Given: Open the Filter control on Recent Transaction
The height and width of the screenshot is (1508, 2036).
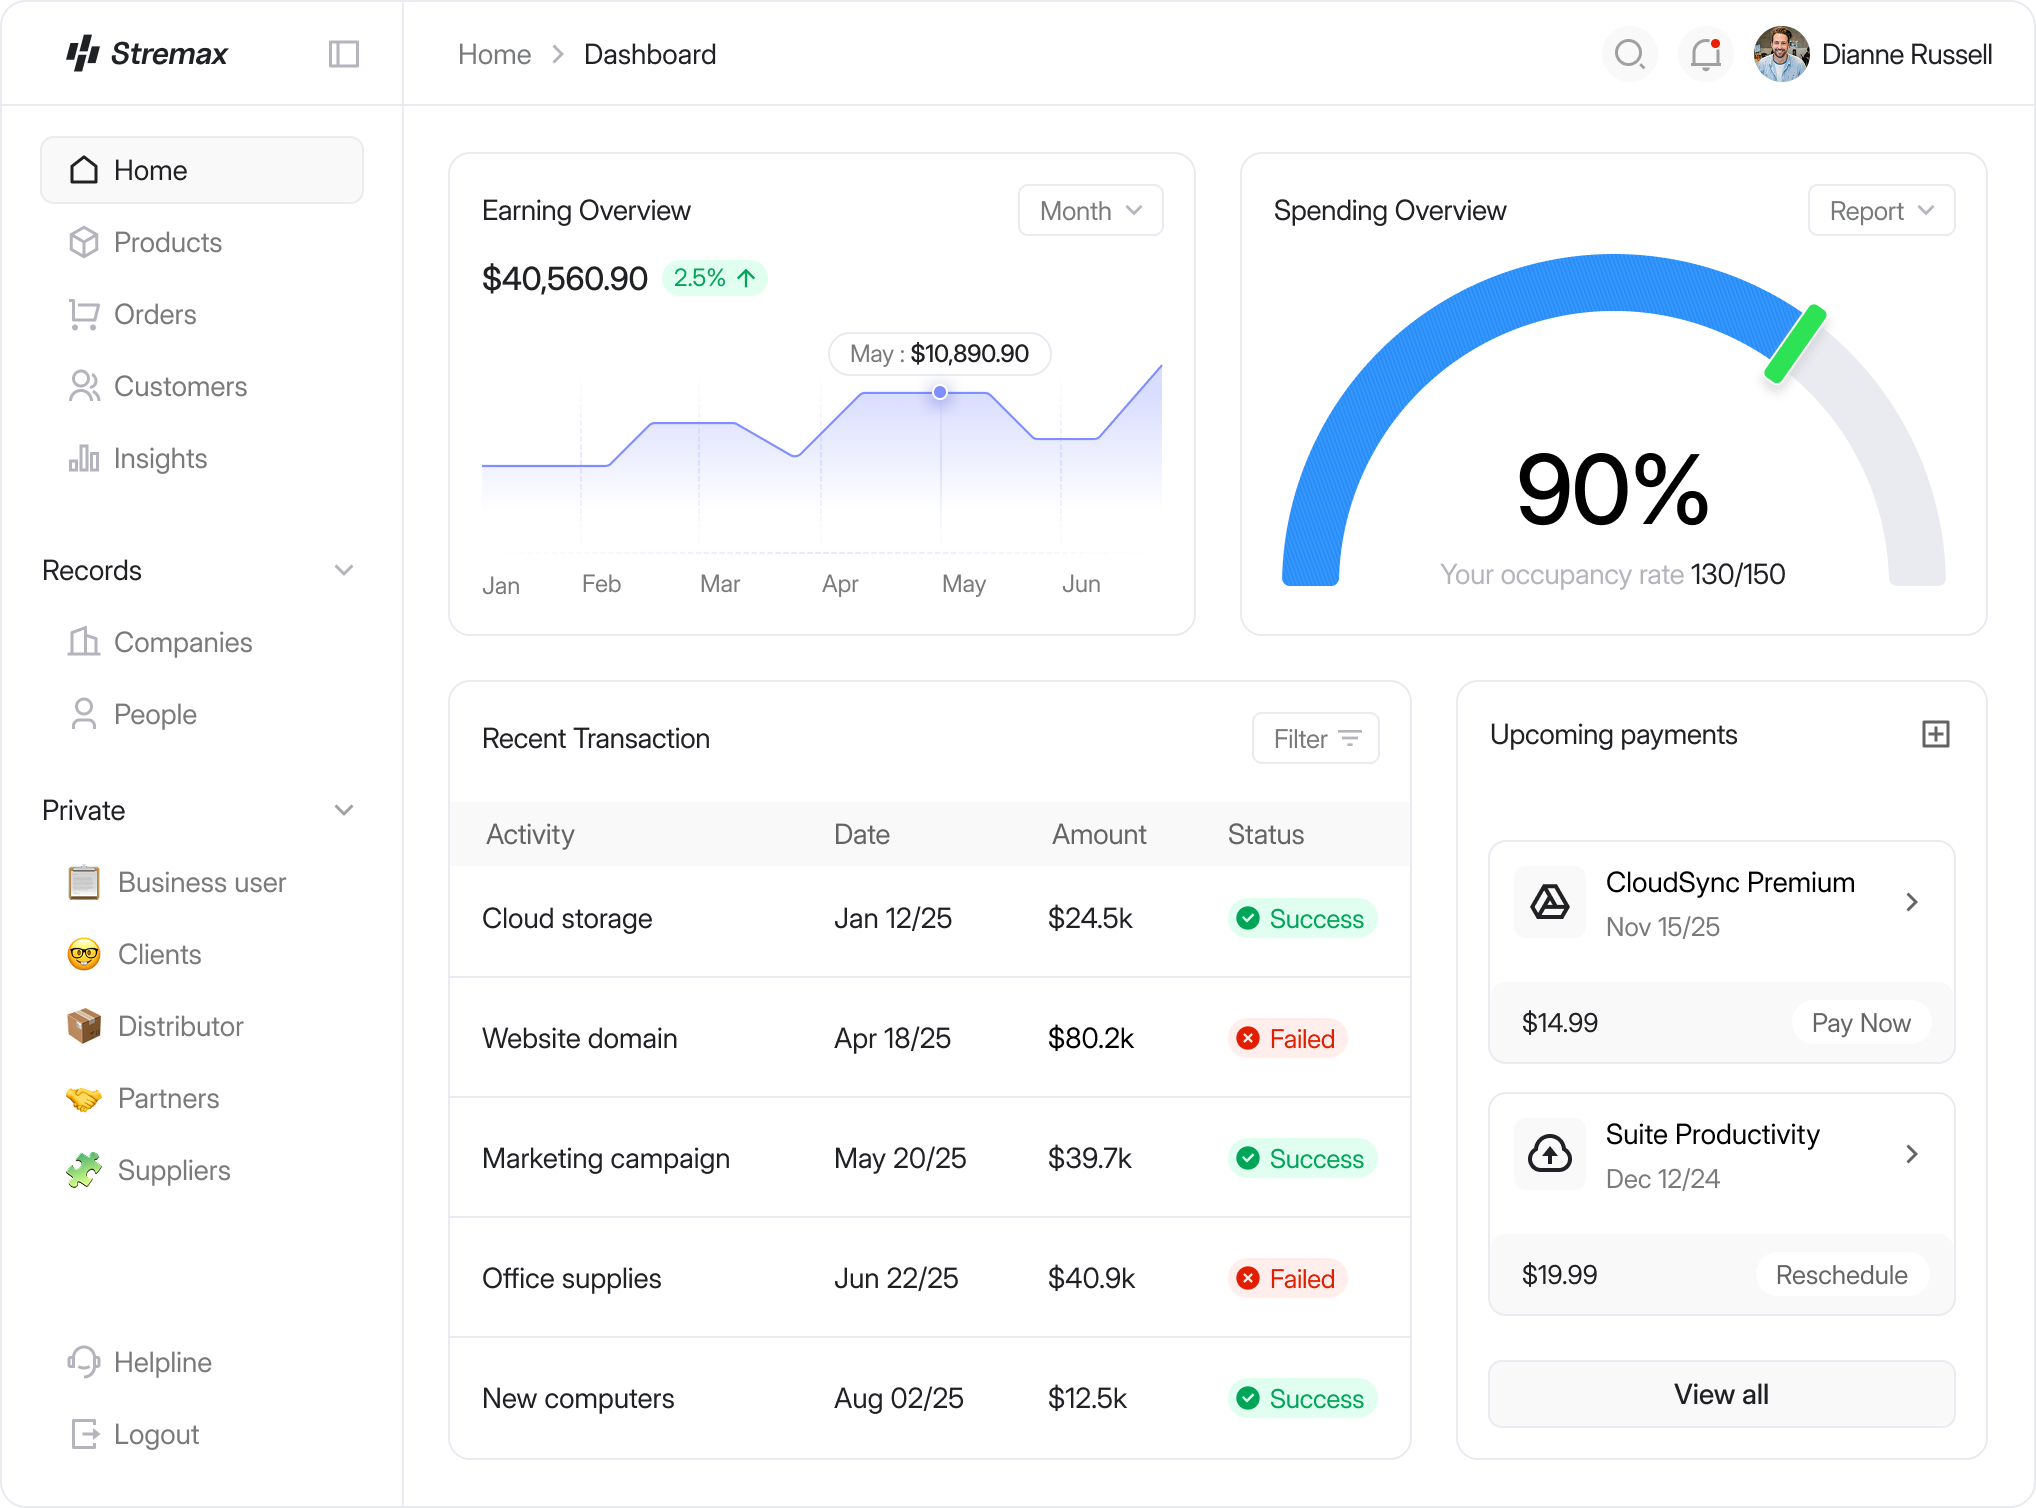Looking at the screenshot, I should click(1315, 738).
